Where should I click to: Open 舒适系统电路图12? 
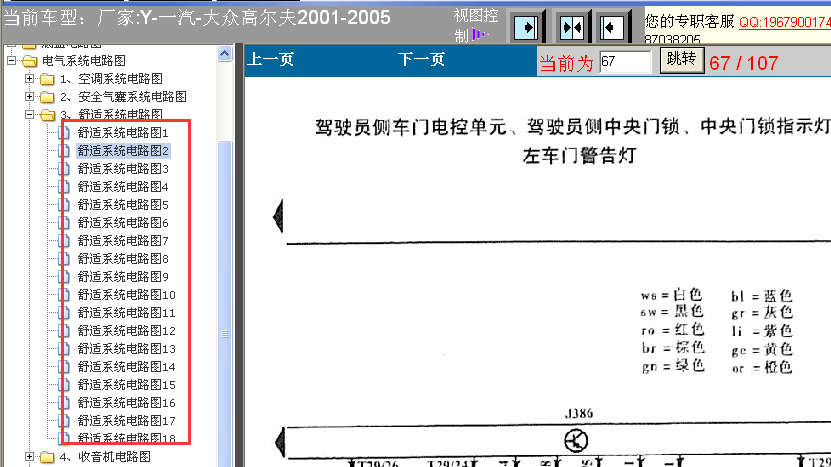127,331
